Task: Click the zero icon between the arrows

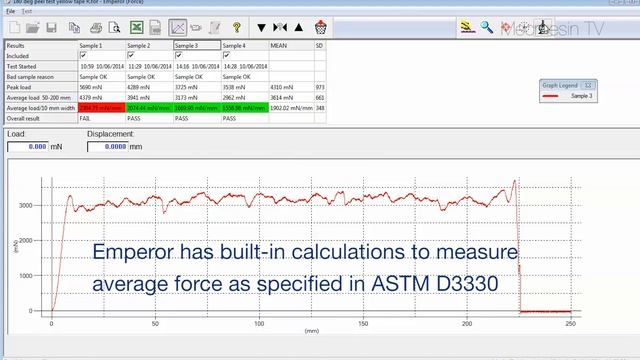Action: pyautogui.click(x=280, y=27)
